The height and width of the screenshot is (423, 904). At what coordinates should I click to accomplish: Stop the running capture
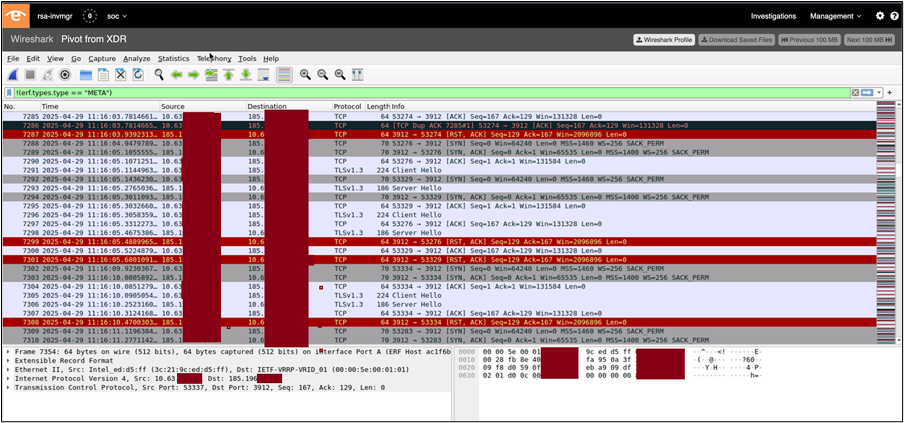pos(31,74)
